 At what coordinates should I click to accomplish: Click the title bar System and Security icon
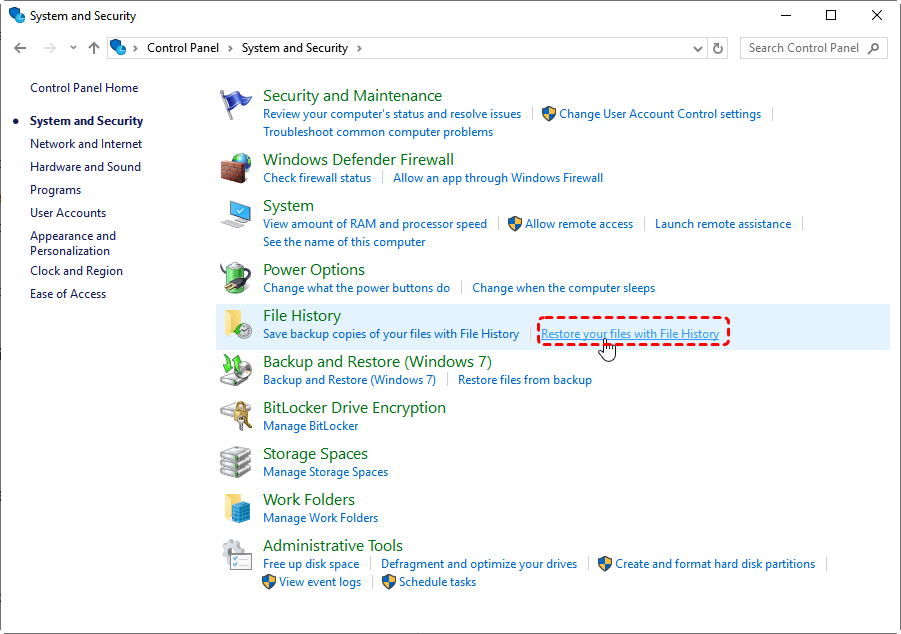tap(17, 15)
